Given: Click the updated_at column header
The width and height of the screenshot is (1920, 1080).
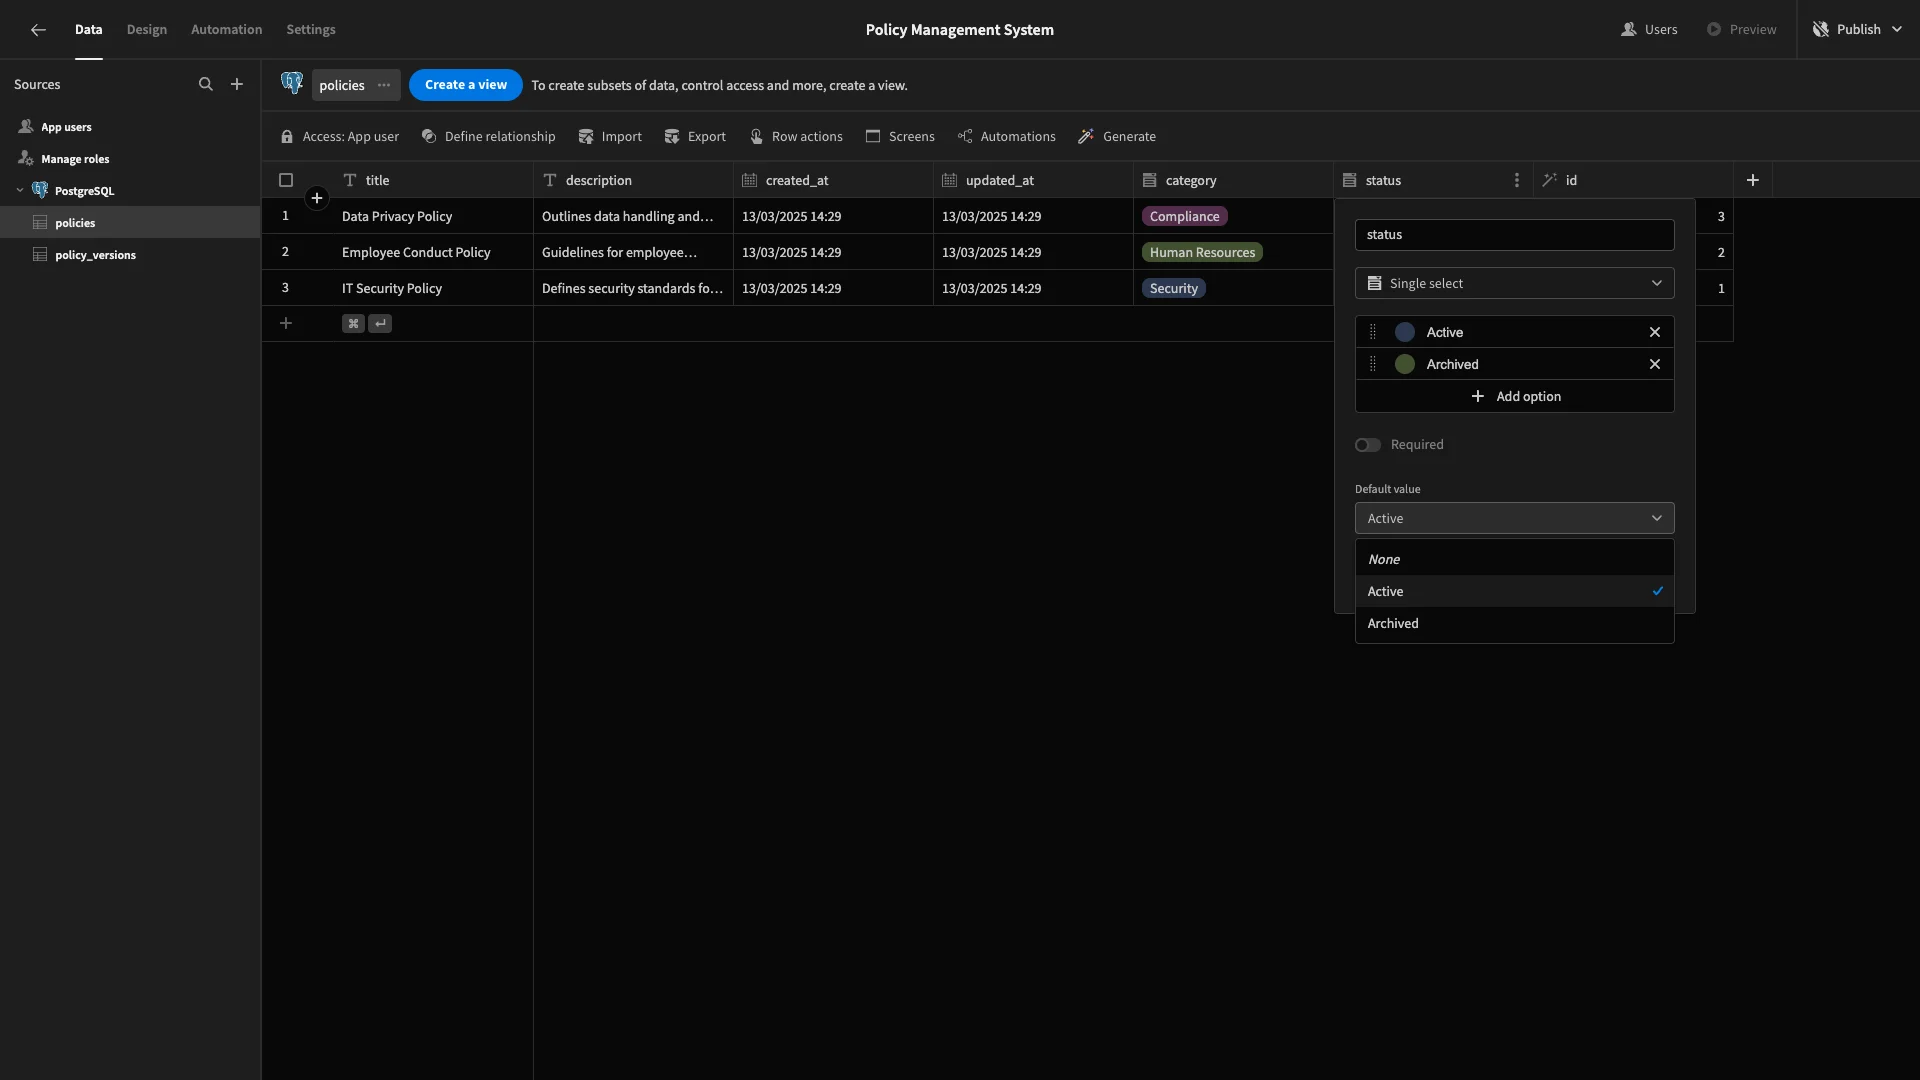Looking at the screenshot, I should point(1033,180).
